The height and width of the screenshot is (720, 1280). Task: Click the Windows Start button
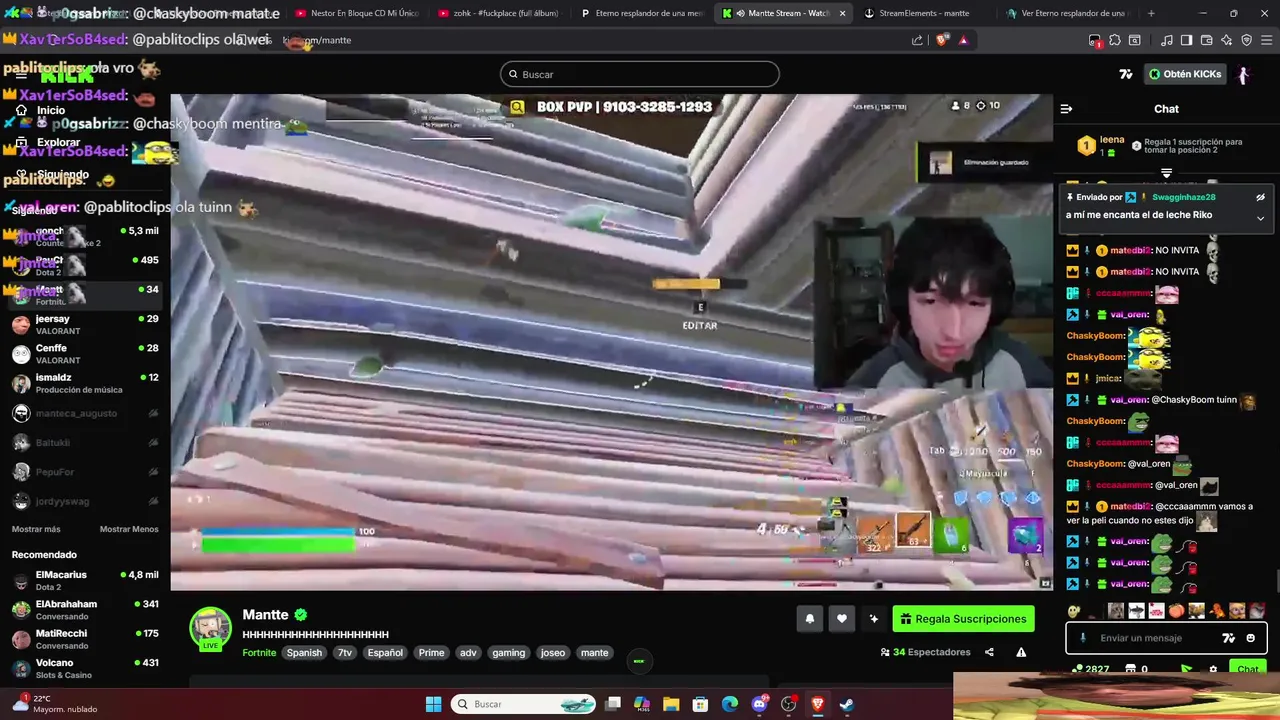click(433, 704)
